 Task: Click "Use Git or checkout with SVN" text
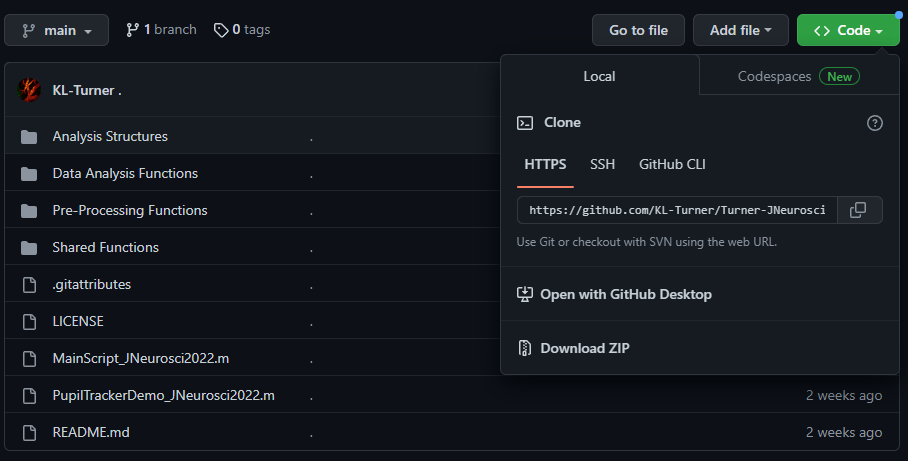click(646, 242)
